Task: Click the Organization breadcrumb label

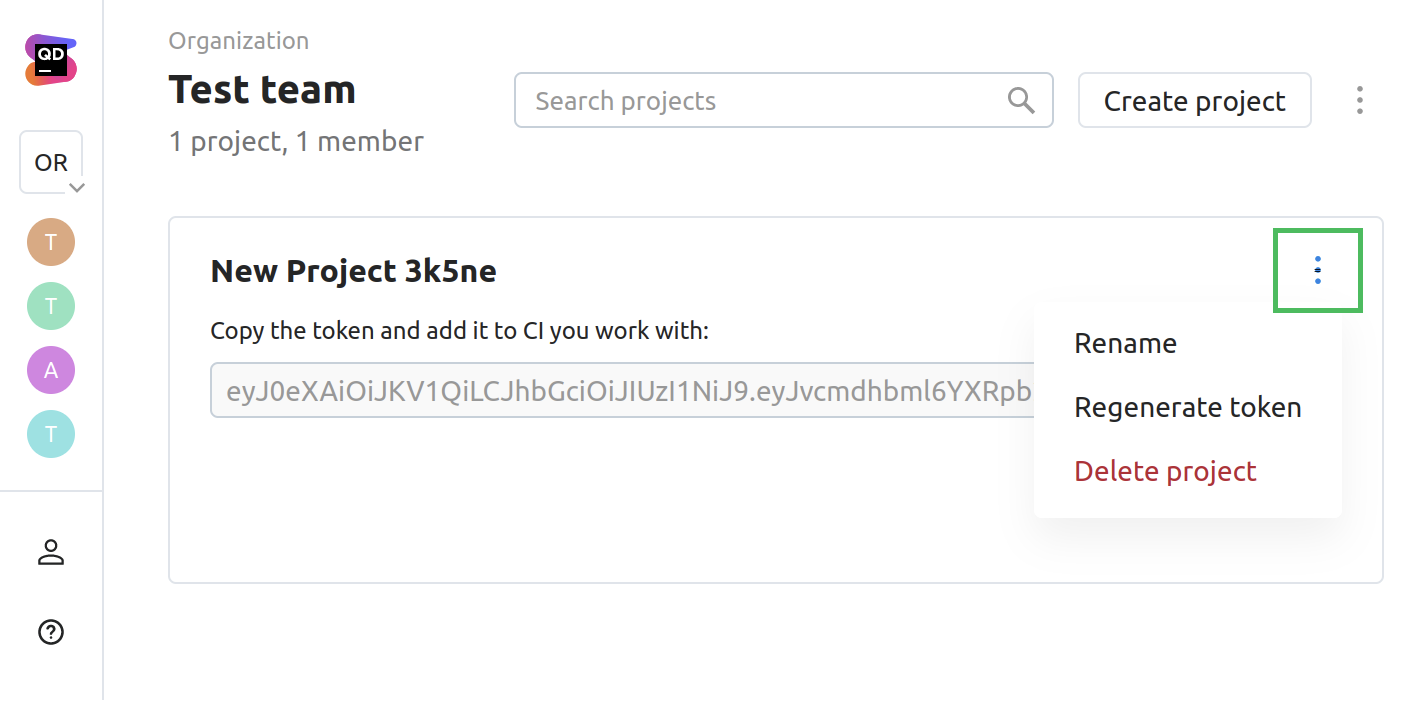Action: pos(239,41)
